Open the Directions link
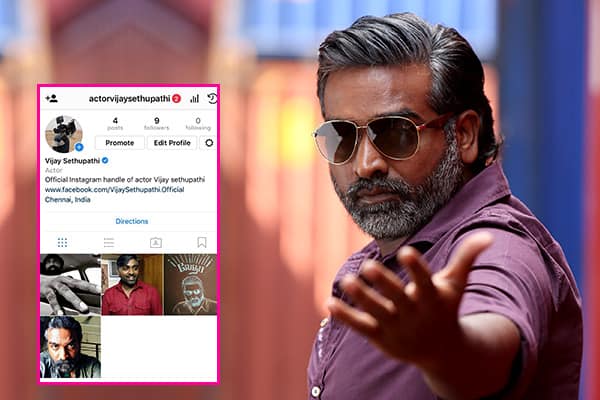 (131, 221)
